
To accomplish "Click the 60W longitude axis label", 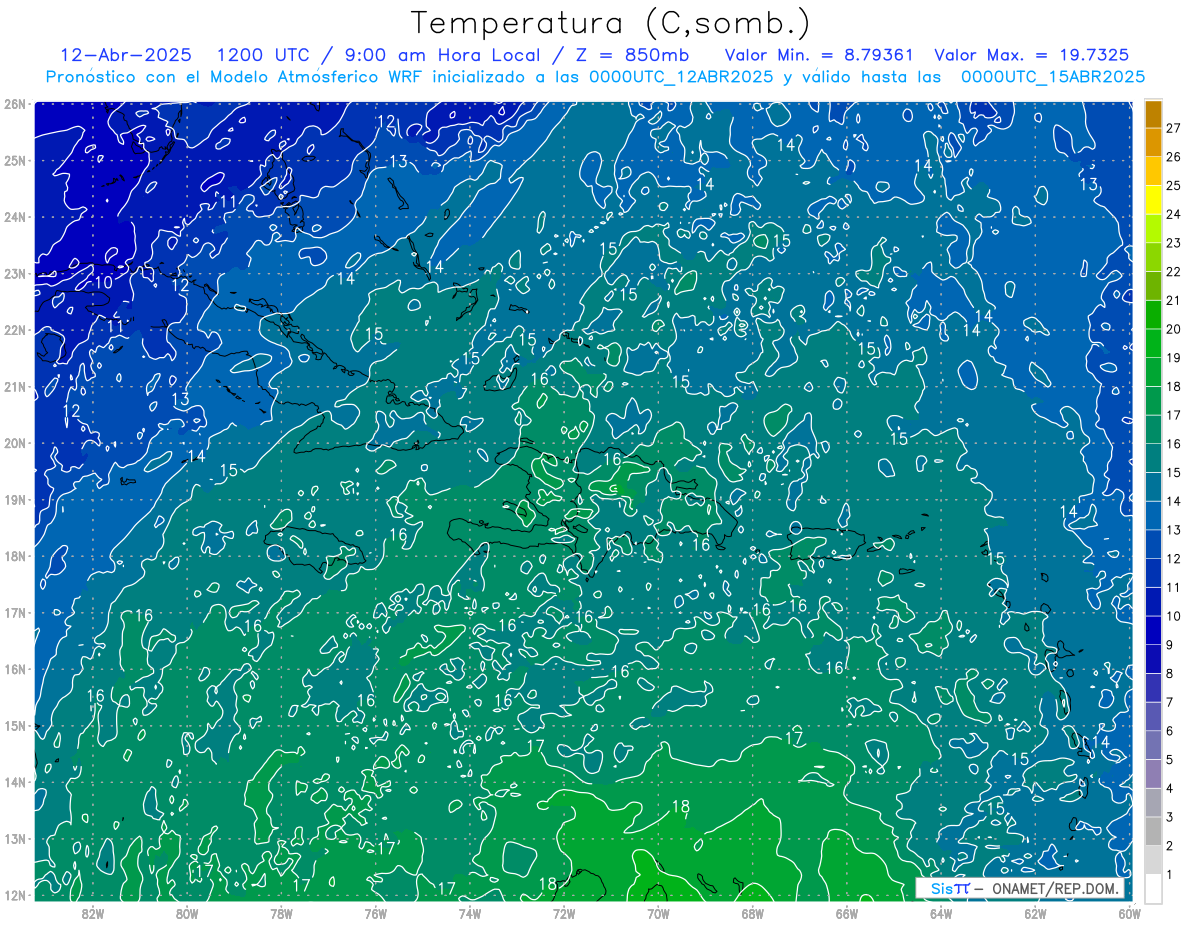I will tap(1128, 913).
